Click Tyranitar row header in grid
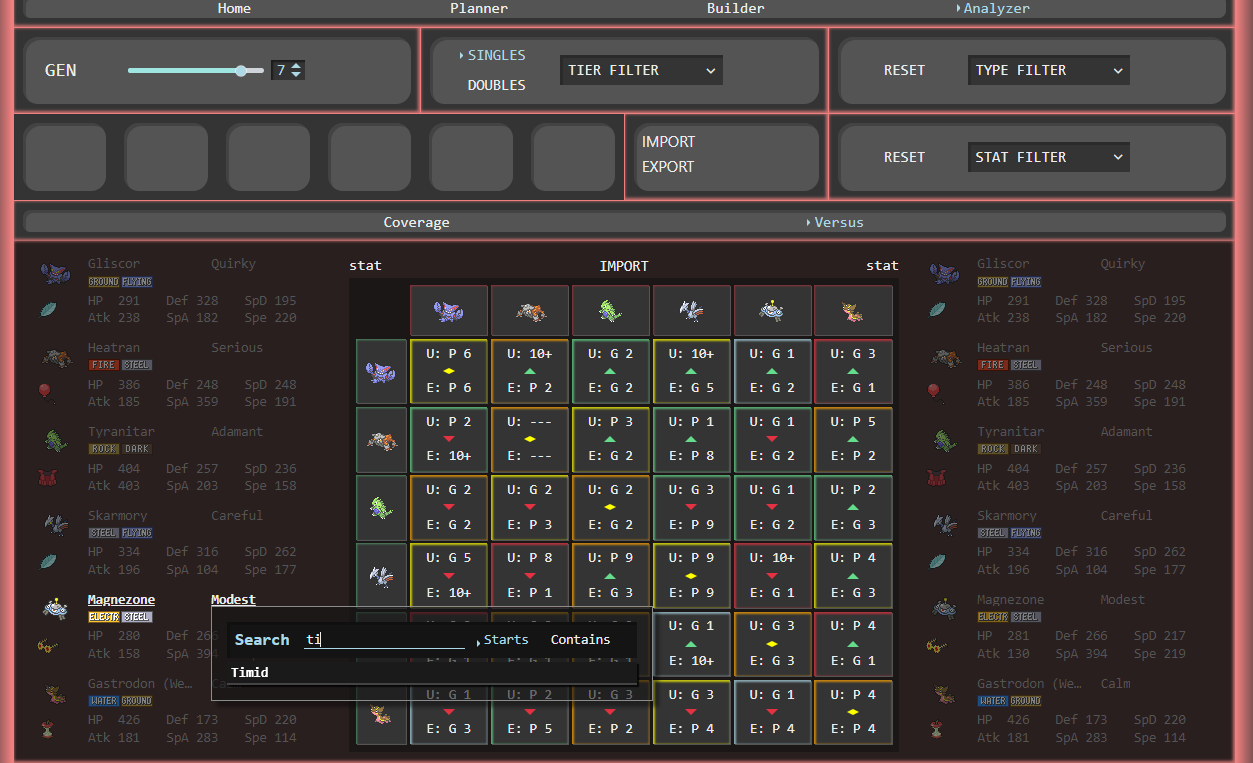The image size is (1253, 763). pos(382,507)
